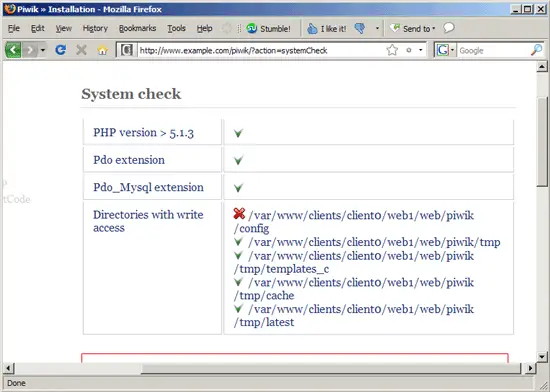Click the thumbs-up I like it! button
This screenshot has height=392, width=550.
327,28
